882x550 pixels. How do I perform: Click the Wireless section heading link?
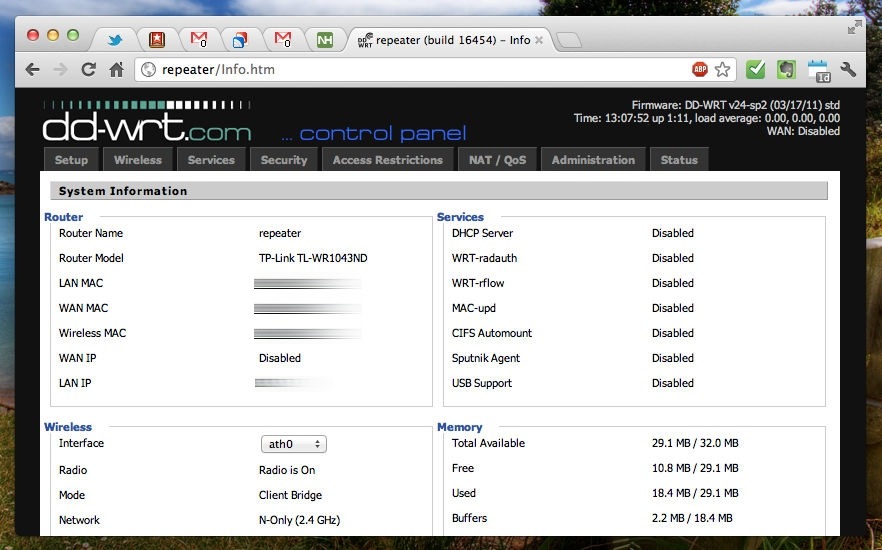[x=68, y=427]
